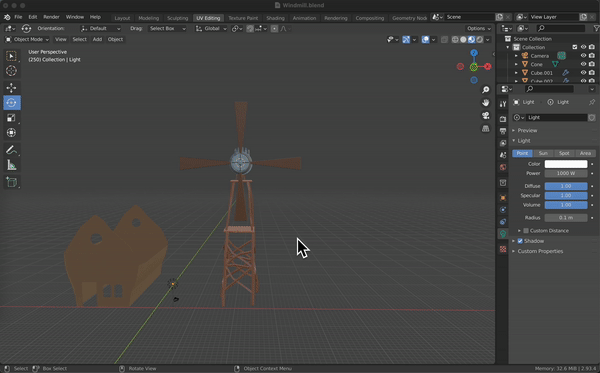Click the viewport zoom magnifier icon
This screenshot has height=373, width=600.
tap(486, 90)
